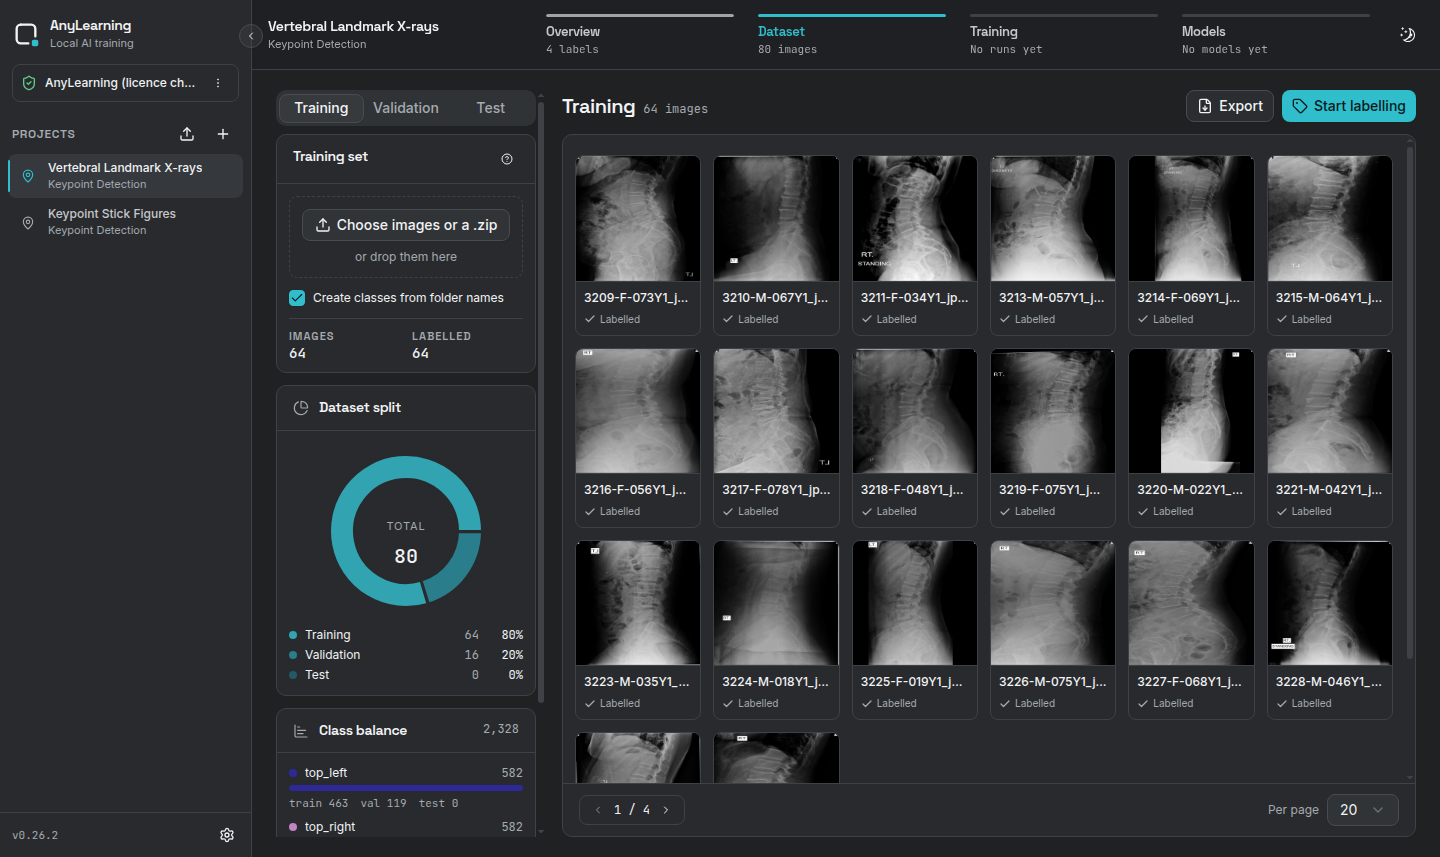The height and width of the screenshot is (857, 1440).
Task: Open image 3221-M-042Y1 thumbnail
Action: coord(1330,411)
